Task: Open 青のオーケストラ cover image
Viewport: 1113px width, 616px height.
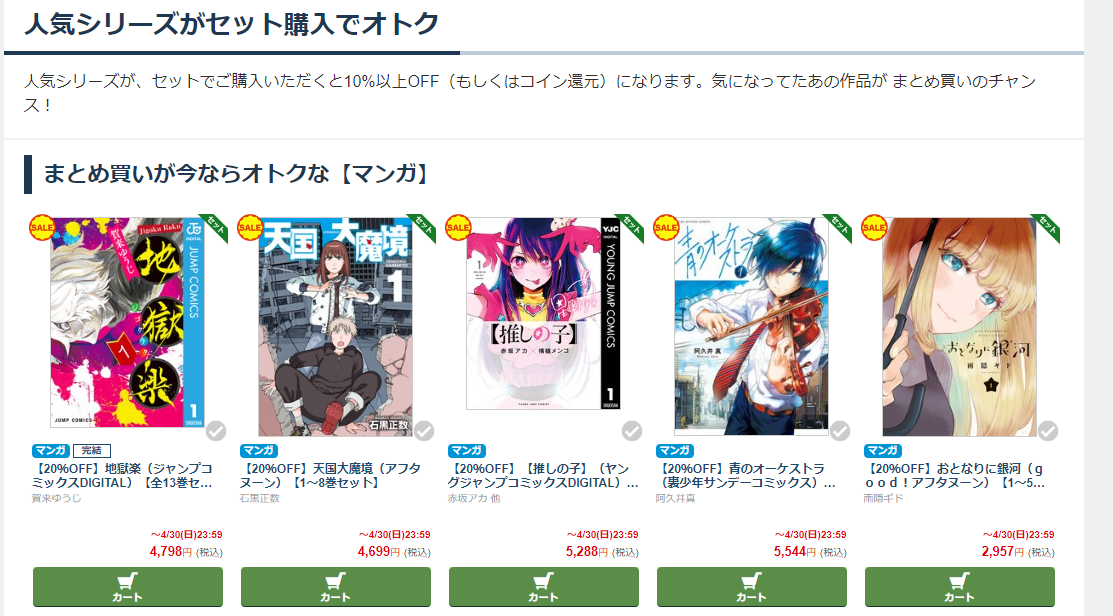Action: click(x=752, y=326)
